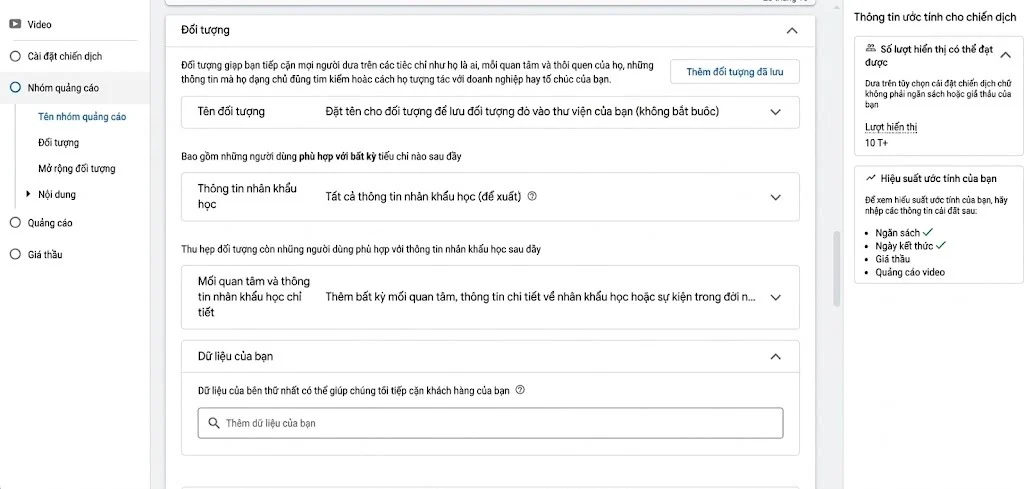Viewport: 1024px width, 489px height.
Task: Select the Giá thầu step circle
Action: [15, 255]
